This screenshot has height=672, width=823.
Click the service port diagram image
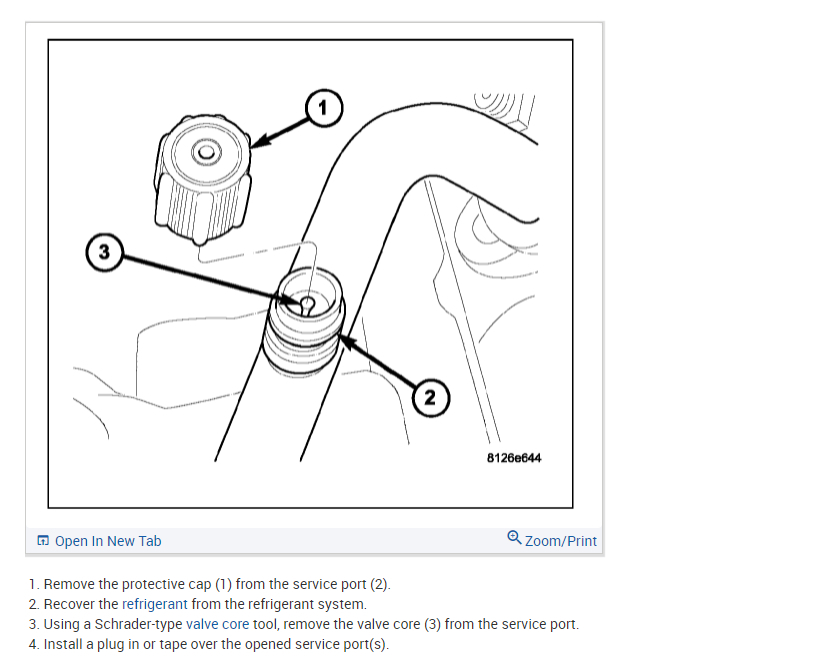(310, 274)
